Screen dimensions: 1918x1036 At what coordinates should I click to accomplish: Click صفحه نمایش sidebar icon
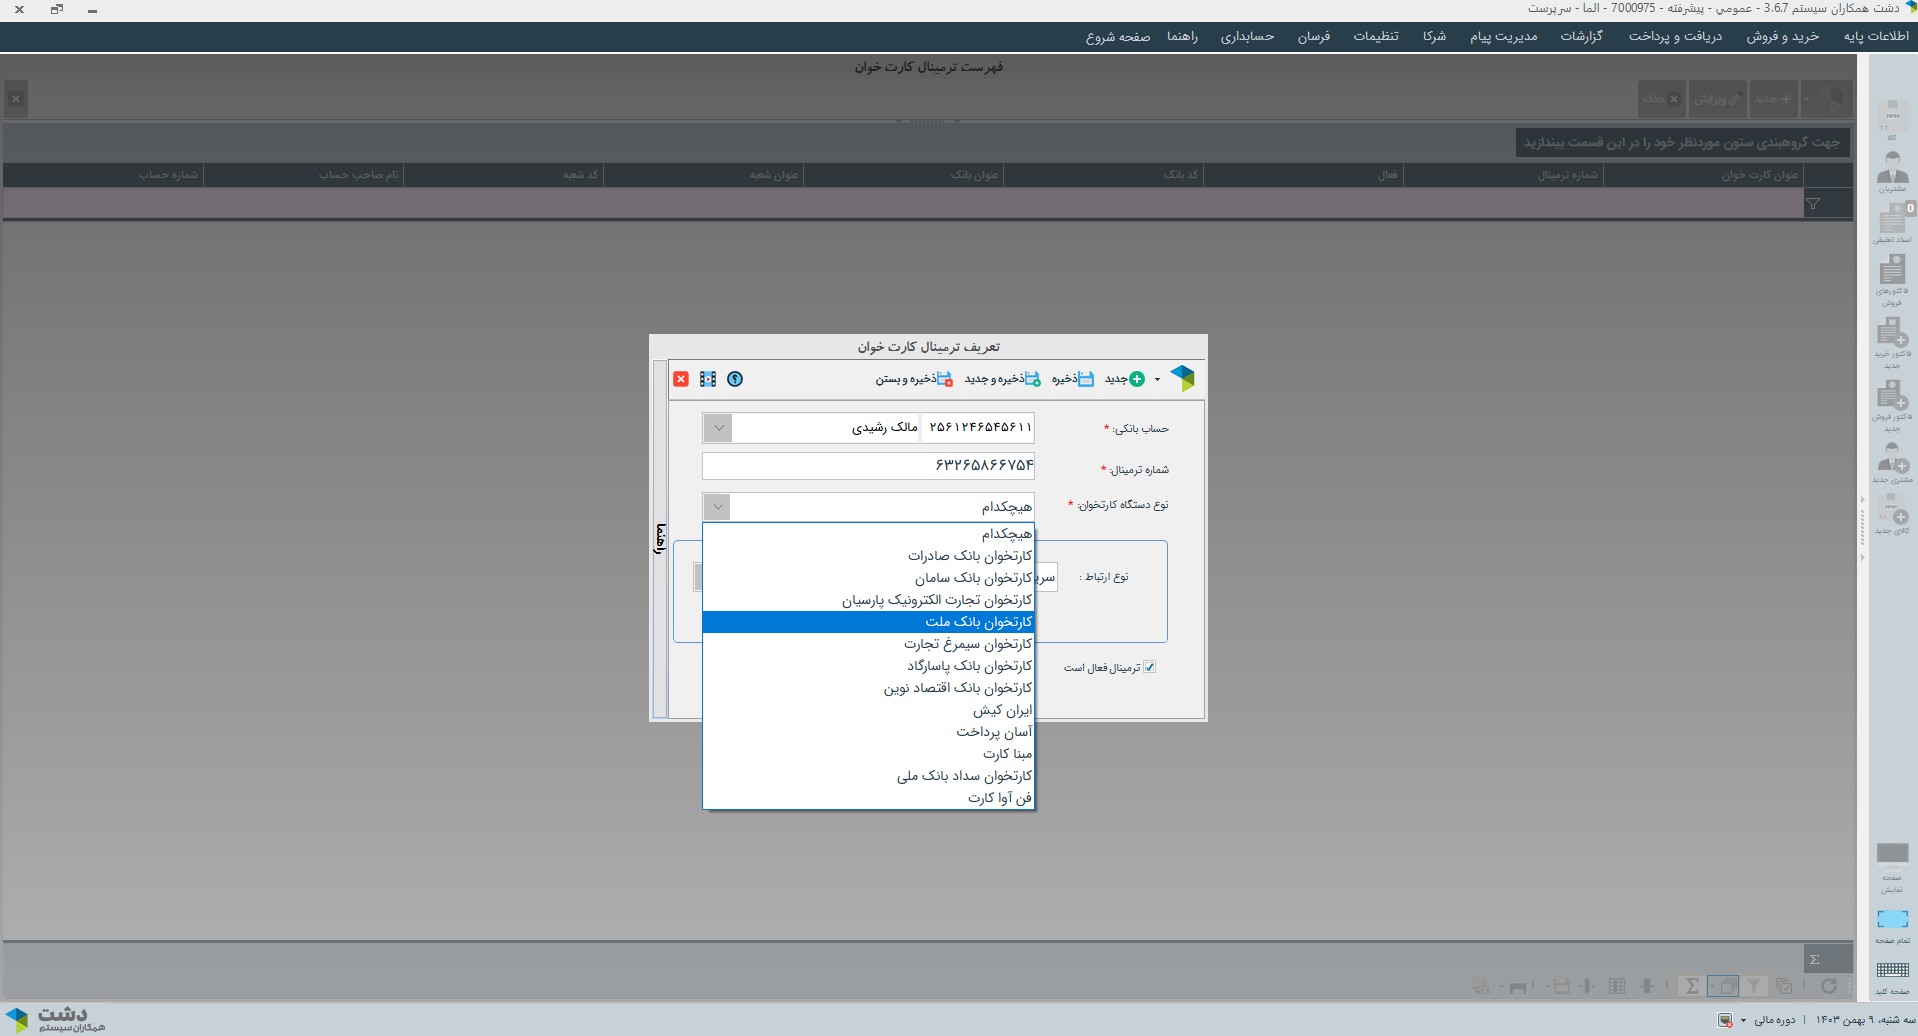click(1891, 868)
